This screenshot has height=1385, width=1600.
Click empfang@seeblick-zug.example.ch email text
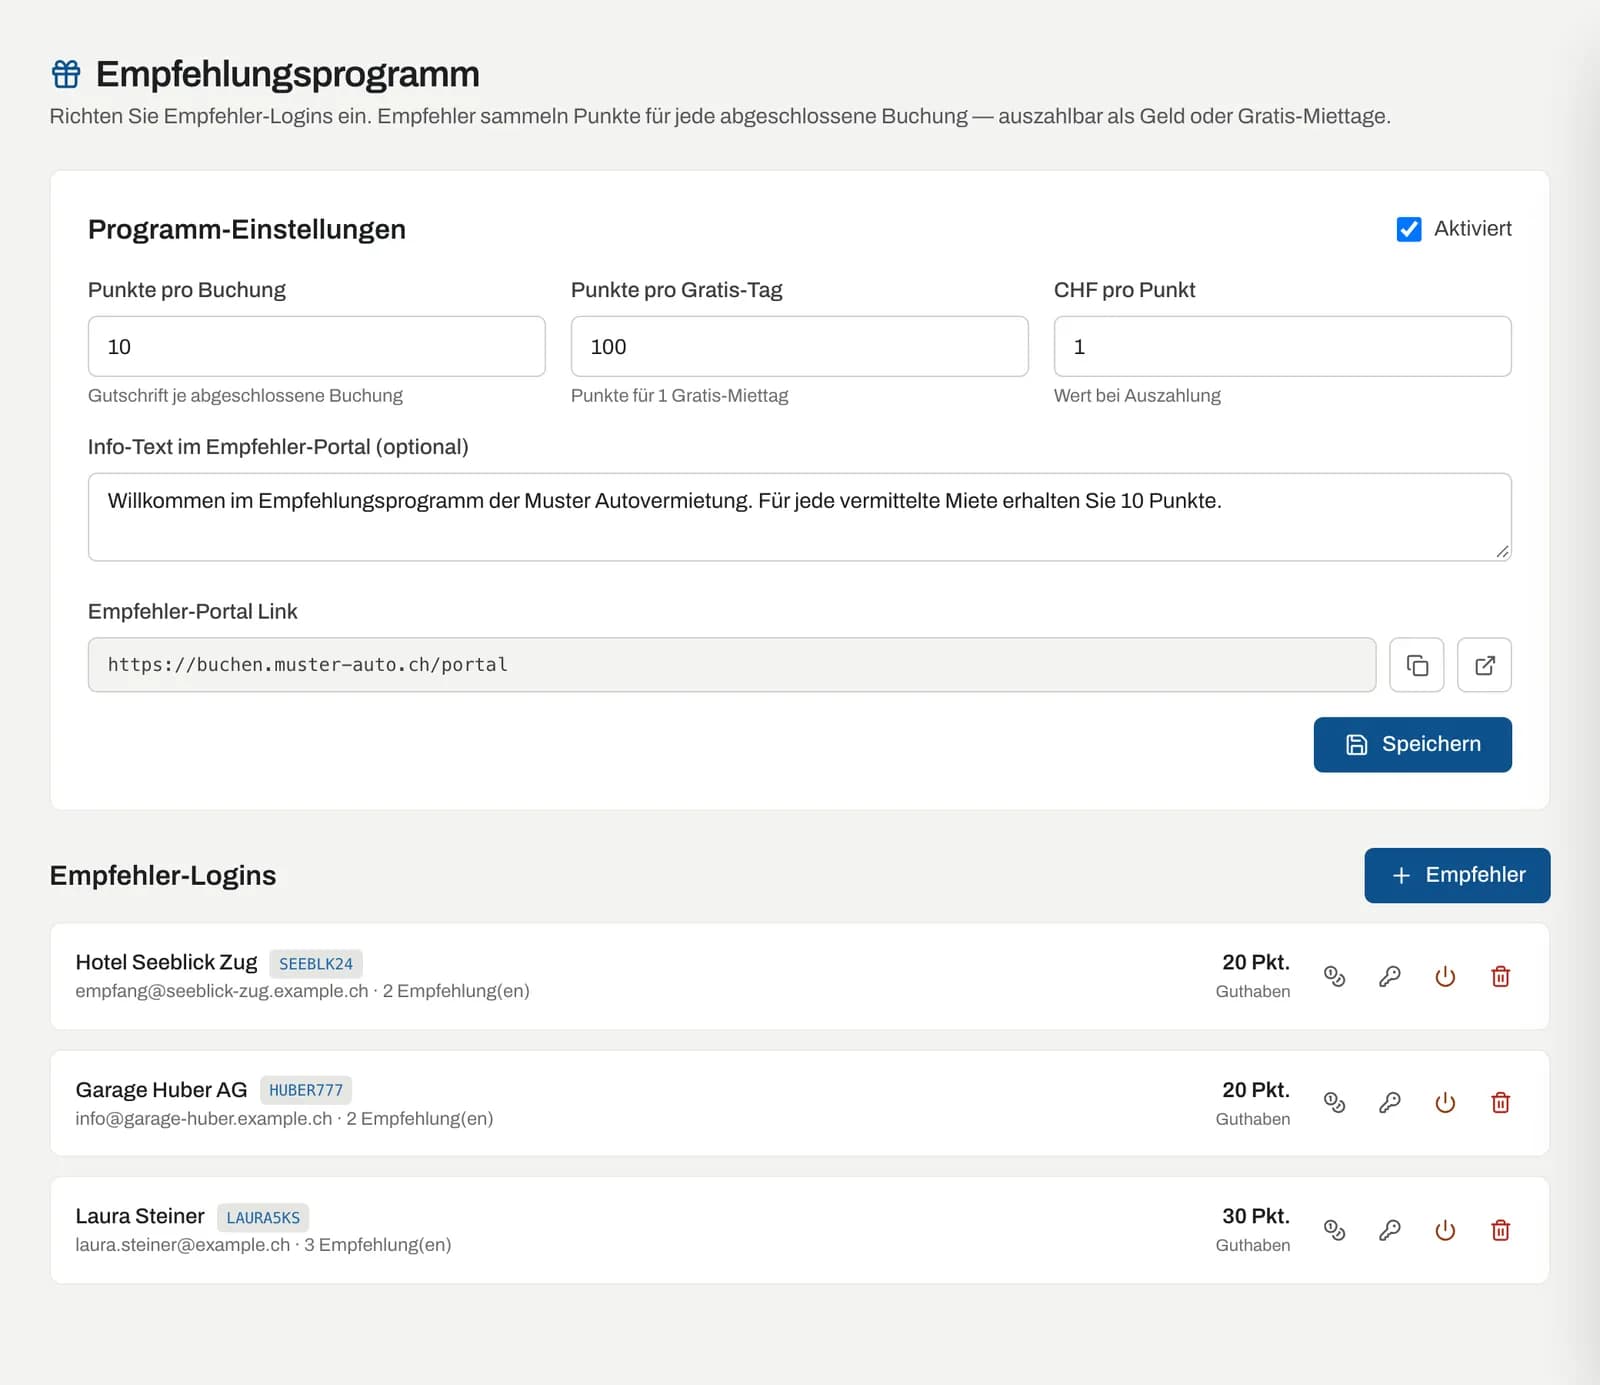point(222,991)
